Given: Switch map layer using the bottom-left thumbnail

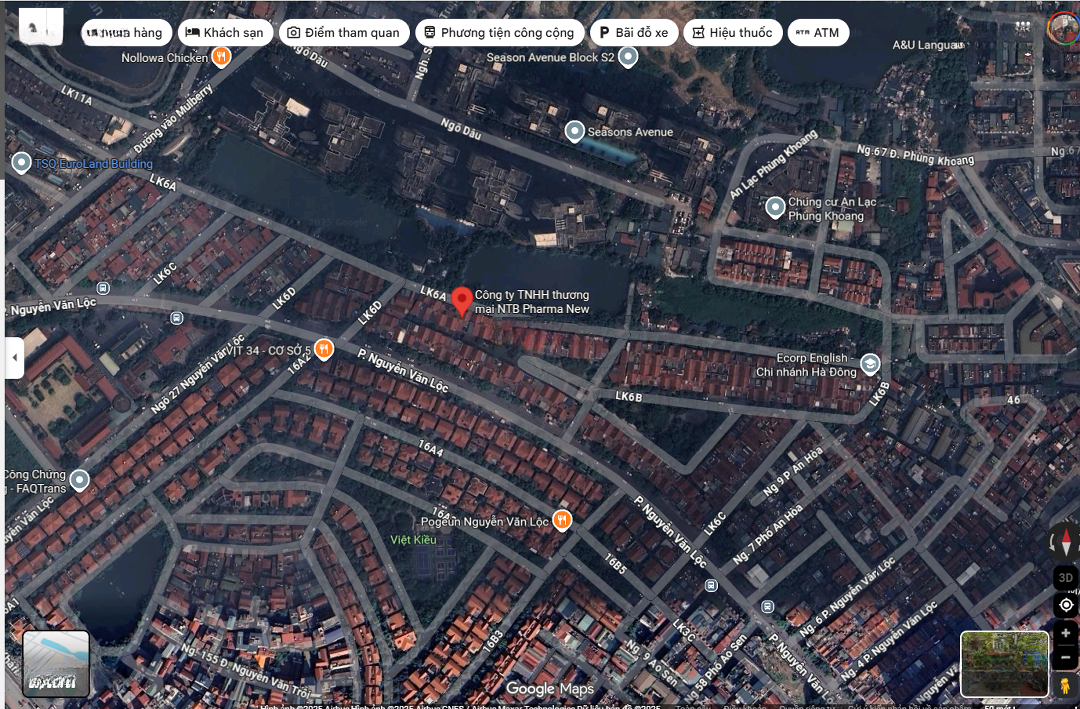Looking at the screenshot, I should (56, 663).
